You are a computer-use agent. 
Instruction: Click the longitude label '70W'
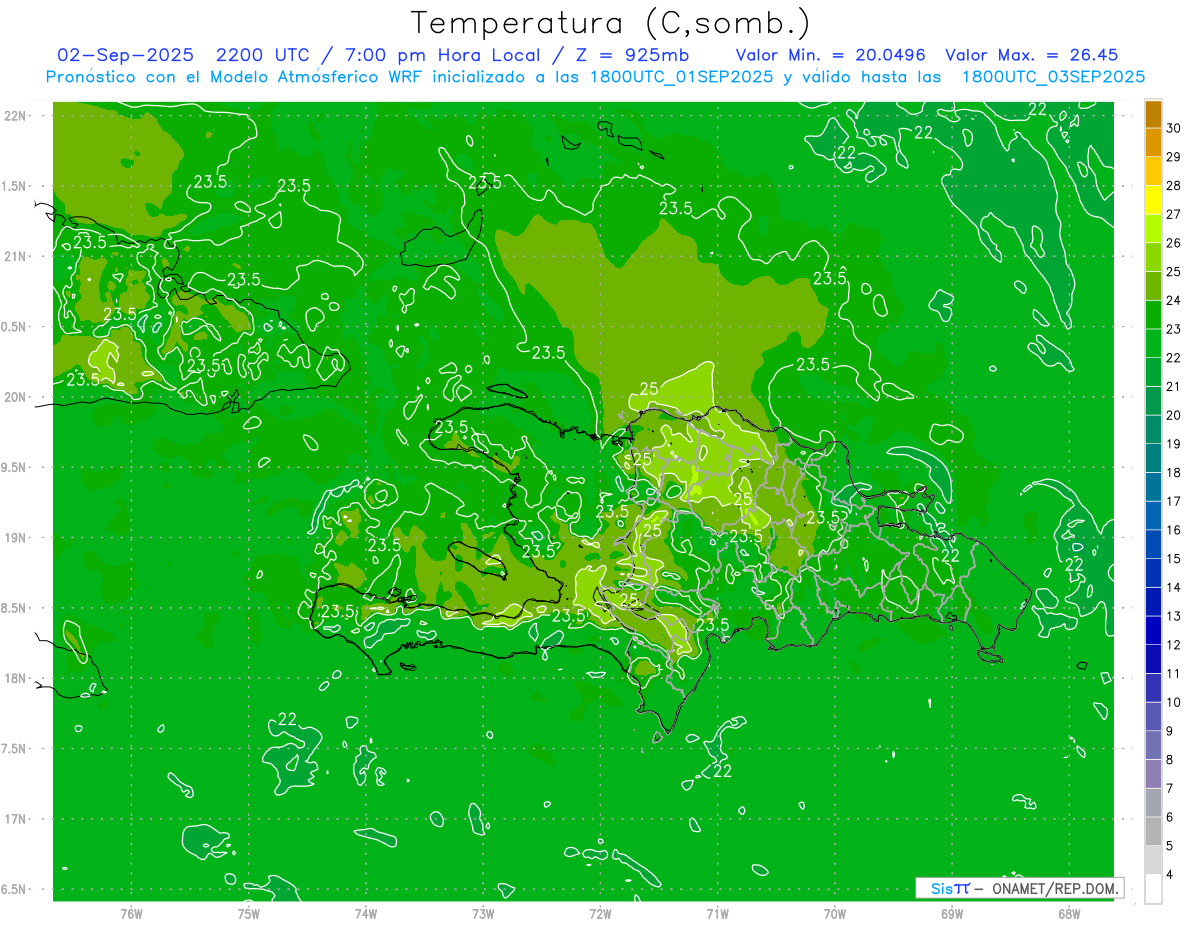coord(835,914)
